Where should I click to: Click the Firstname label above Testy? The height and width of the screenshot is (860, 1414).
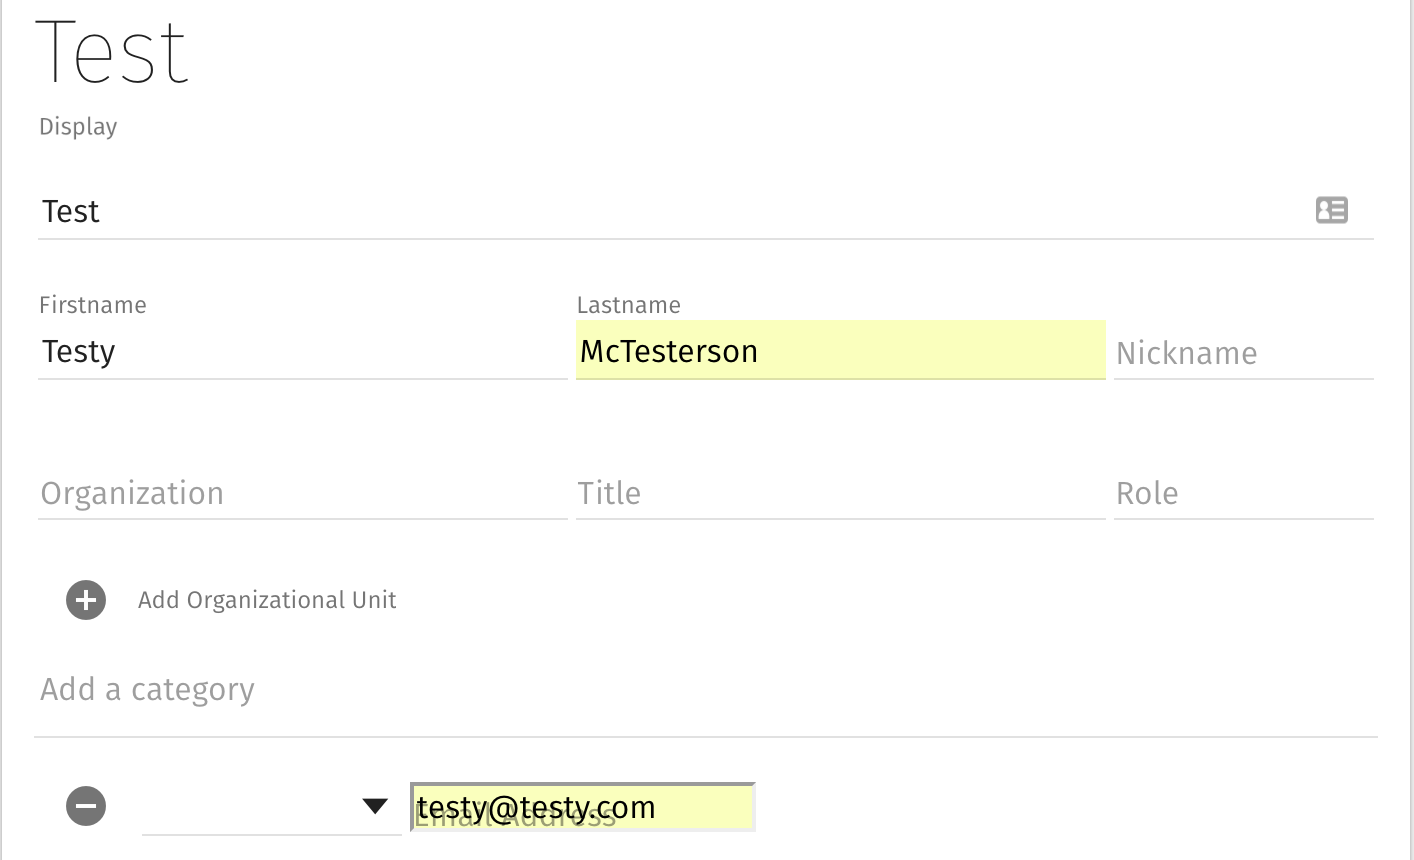(93, 305)
